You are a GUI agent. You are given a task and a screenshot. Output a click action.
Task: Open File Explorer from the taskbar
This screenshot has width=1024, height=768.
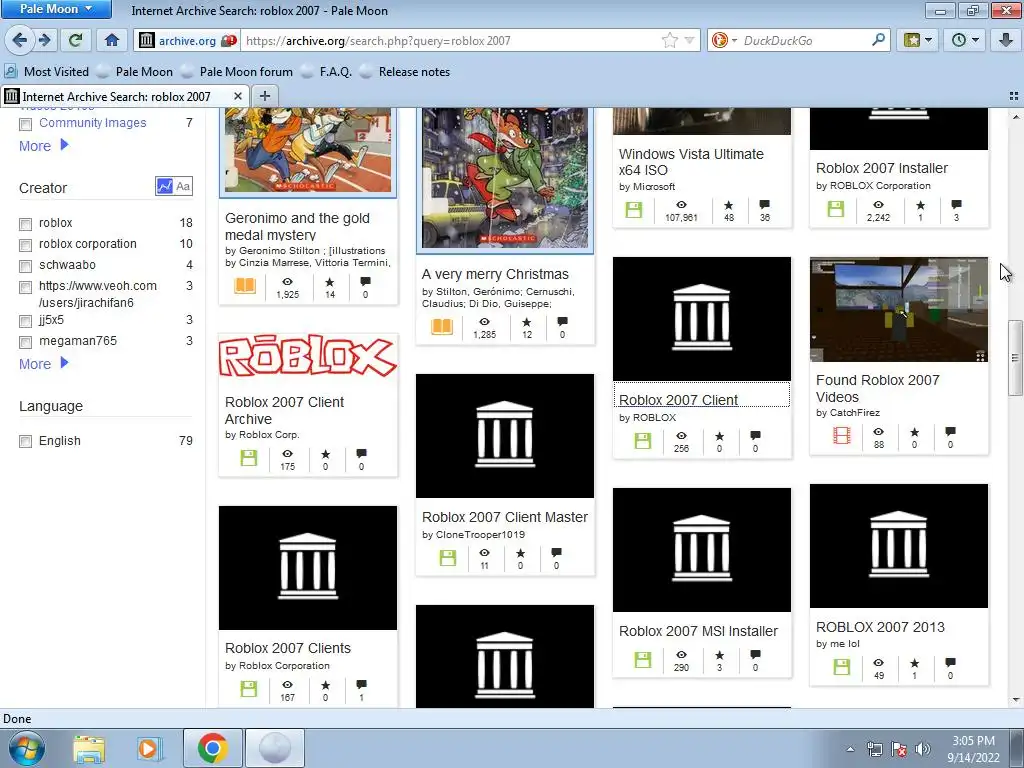[x=89, y=748]
